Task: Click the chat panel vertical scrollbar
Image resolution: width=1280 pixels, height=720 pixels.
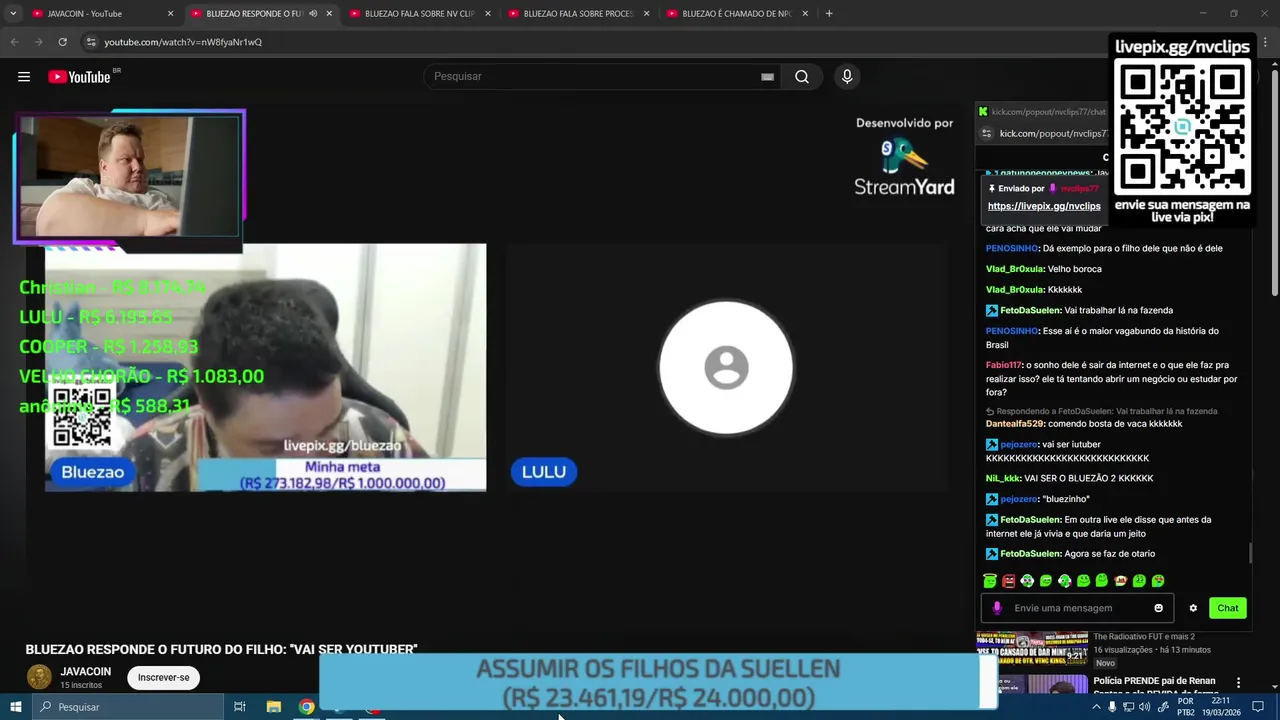Action: [x=1249, y=553]
